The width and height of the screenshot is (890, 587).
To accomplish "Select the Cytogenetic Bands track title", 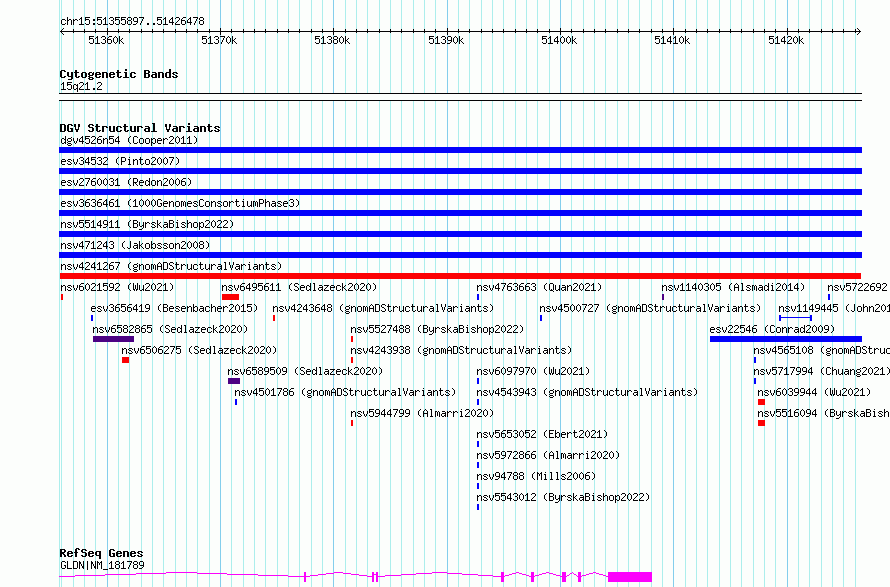I will pos(119,74).
